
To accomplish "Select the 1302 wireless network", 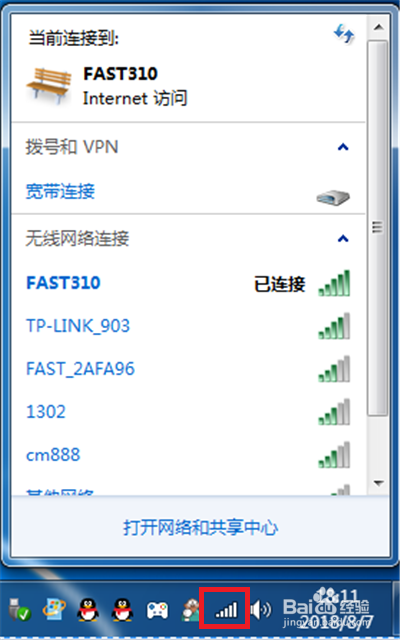I will [x=188, y=411].
